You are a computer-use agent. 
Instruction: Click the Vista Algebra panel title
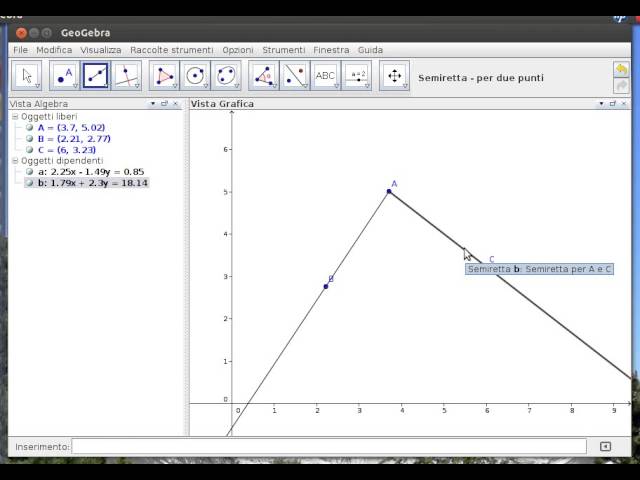click(x=38, y=104)
